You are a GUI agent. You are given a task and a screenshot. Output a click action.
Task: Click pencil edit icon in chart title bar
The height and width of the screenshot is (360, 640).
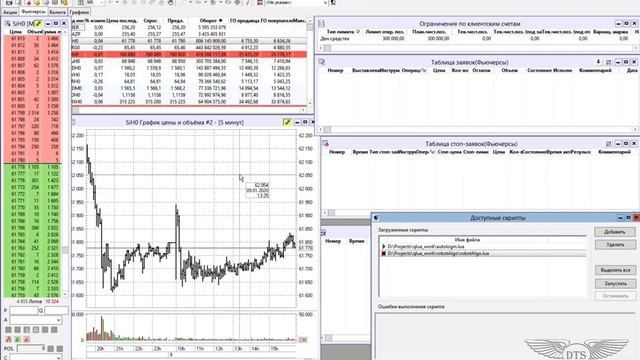point(287,122)
